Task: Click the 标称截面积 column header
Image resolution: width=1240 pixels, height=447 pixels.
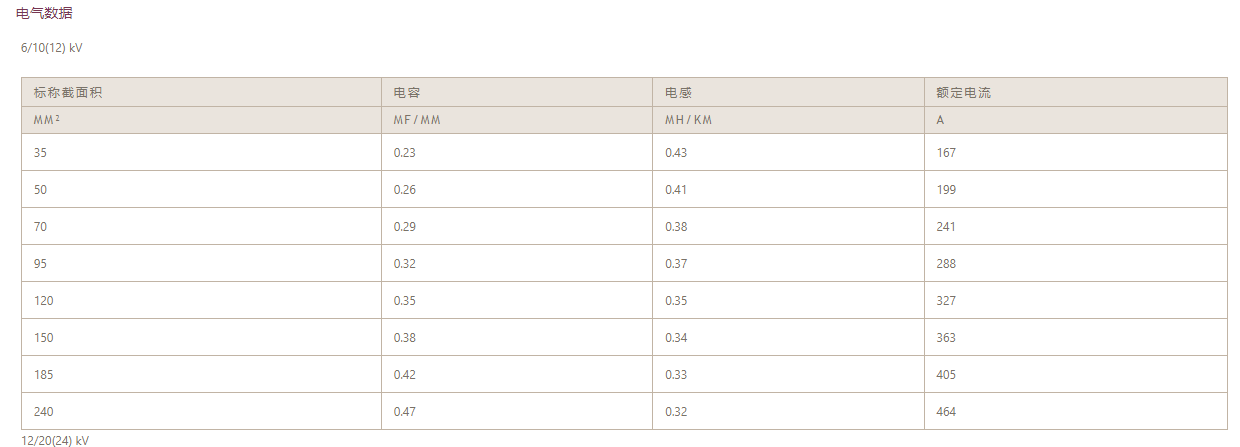Action: click(x=68, y=93)
